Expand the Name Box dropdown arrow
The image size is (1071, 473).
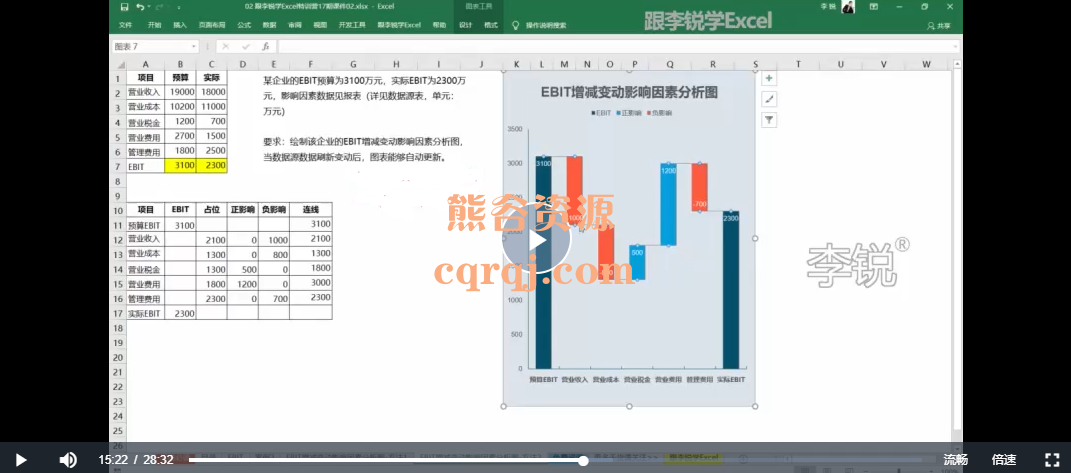coord(194,46)
